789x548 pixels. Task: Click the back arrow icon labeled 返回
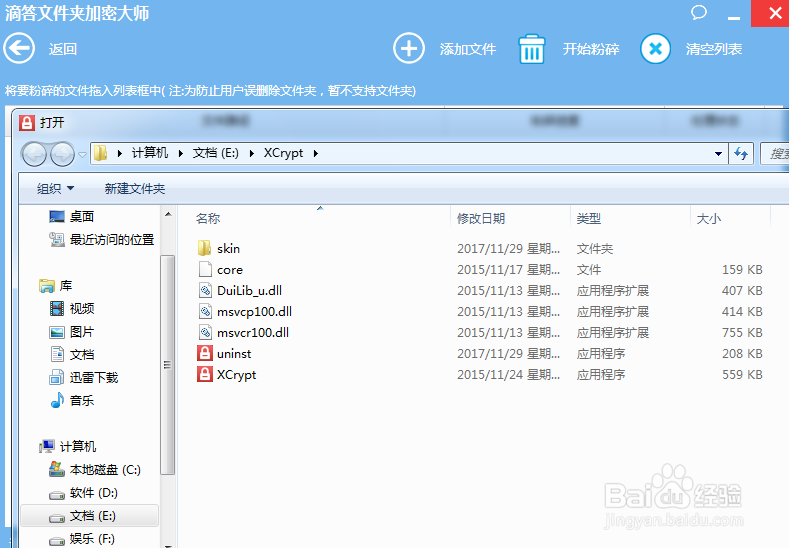tap(19, 49)
